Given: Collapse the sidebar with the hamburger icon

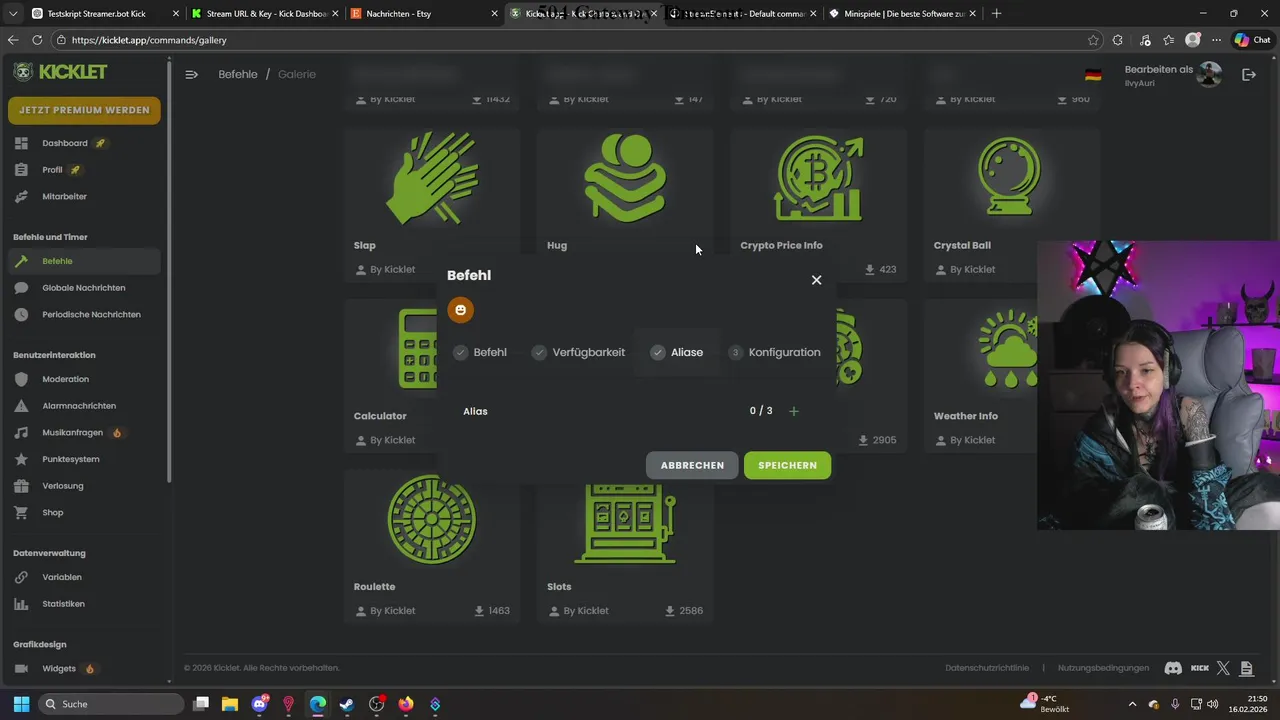Looking at the screenshot, I should point(191,74).
